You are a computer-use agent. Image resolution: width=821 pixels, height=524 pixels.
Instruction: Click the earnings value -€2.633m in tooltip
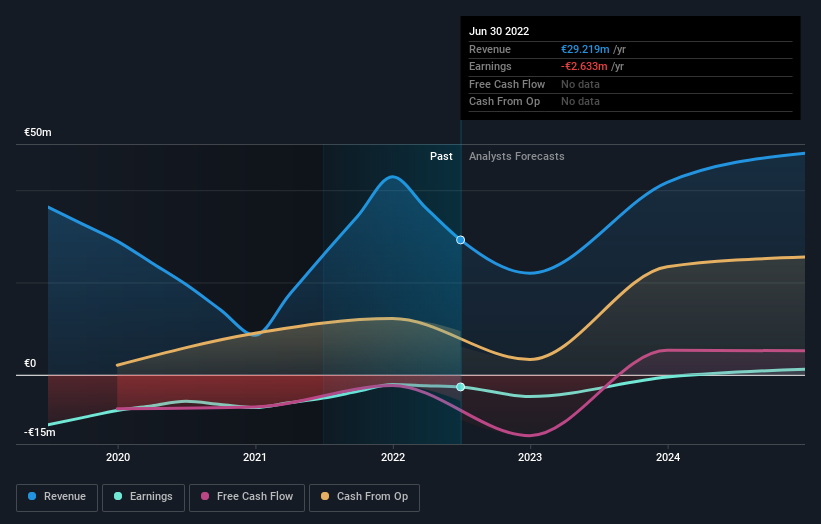pyautogui.click(x=584, y=66)
